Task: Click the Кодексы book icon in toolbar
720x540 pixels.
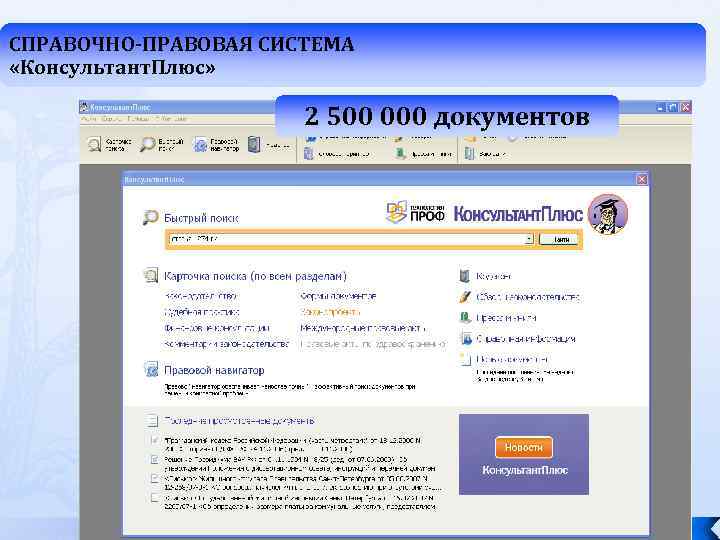Action: pos(254,145)
